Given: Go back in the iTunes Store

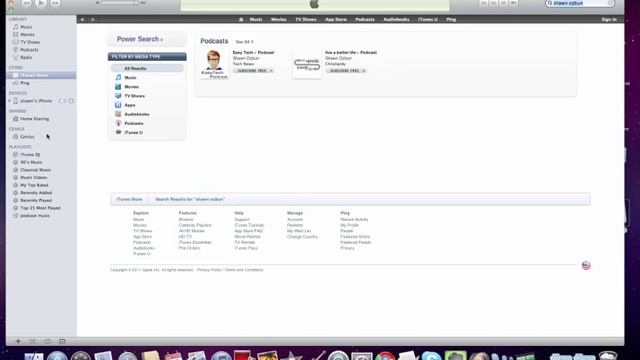Looking at the screenshot, I should click(x=82, y=19).
